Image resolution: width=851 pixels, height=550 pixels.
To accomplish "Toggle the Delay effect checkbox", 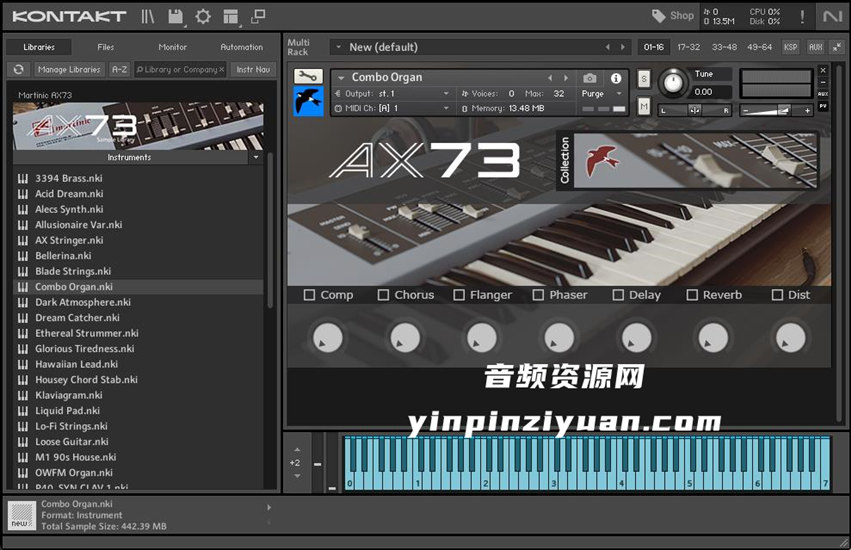I will 618,295.
